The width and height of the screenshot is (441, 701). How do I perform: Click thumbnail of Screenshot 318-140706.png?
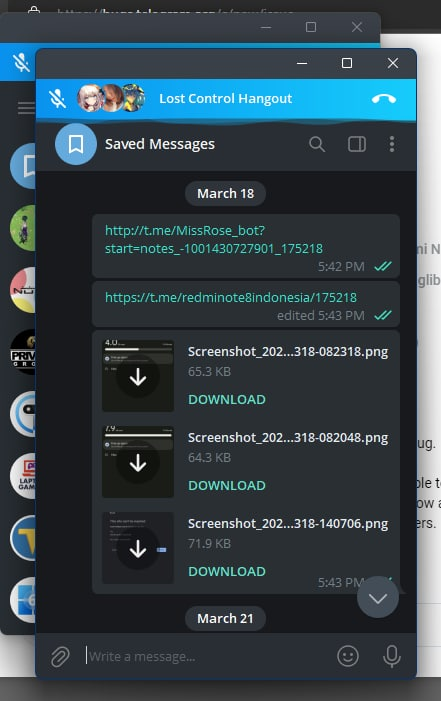tap(138, 548)
